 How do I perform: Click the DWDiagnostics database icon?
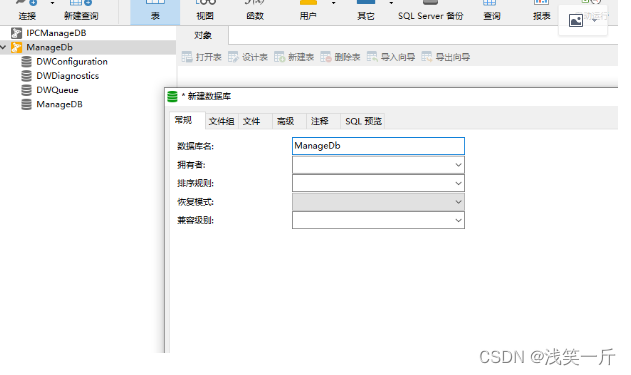tap(27, 76)
